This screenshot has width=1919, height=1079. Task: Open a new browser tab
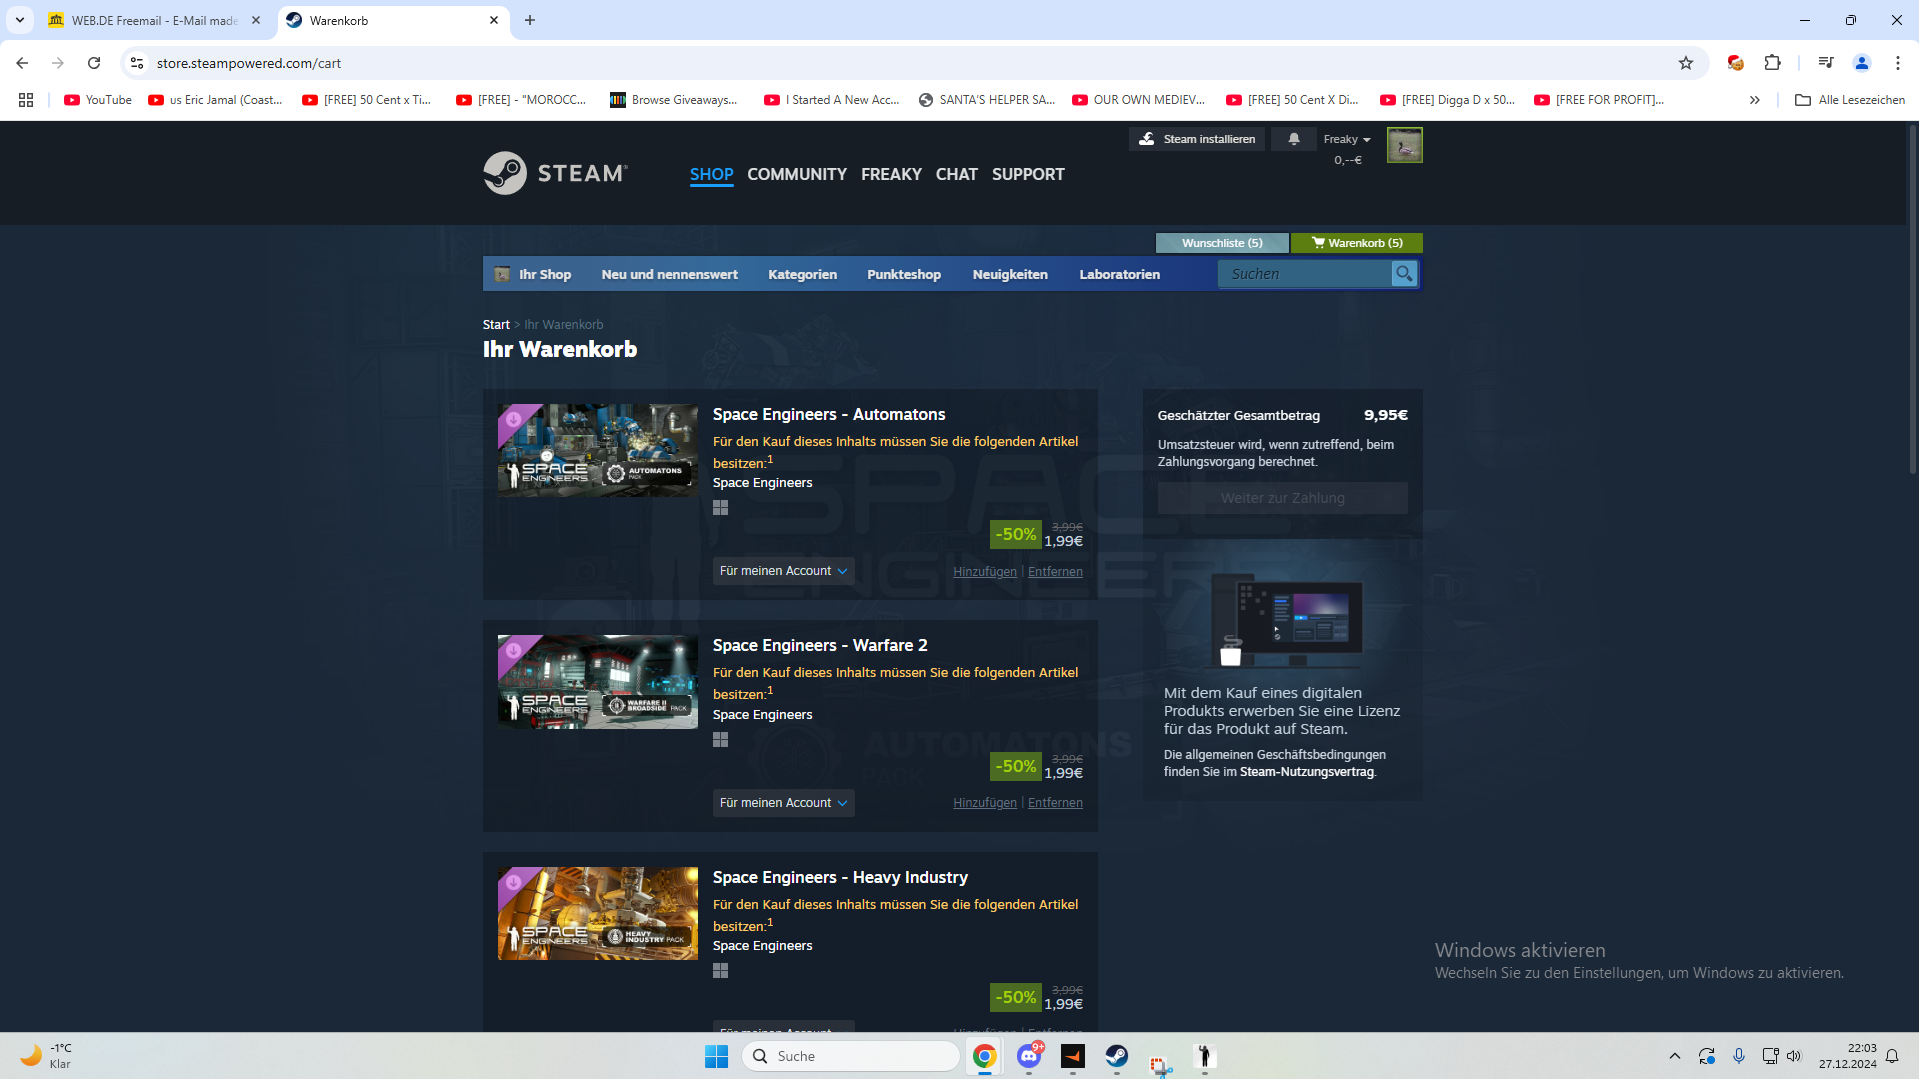tap(530, 20)
